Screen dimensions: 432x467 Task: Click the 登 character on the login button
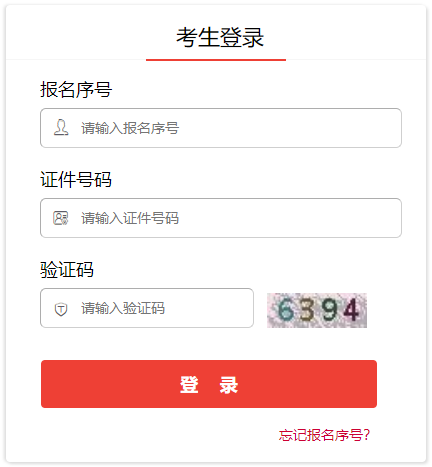189,384
